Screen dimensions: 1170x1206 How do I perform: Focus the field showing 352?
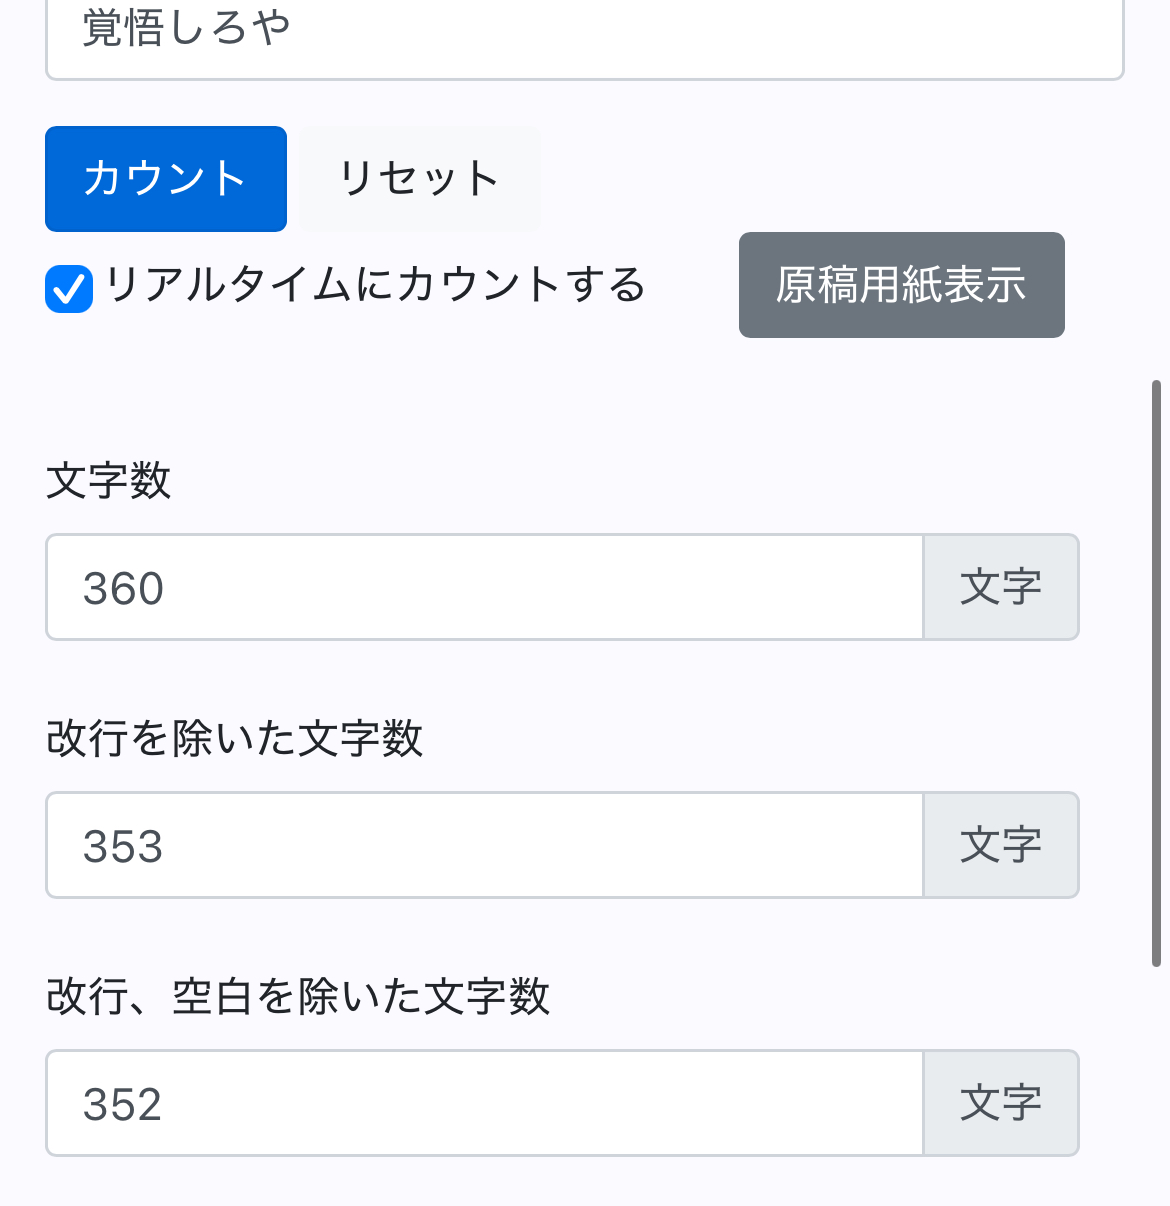[x=484, y=1104]
